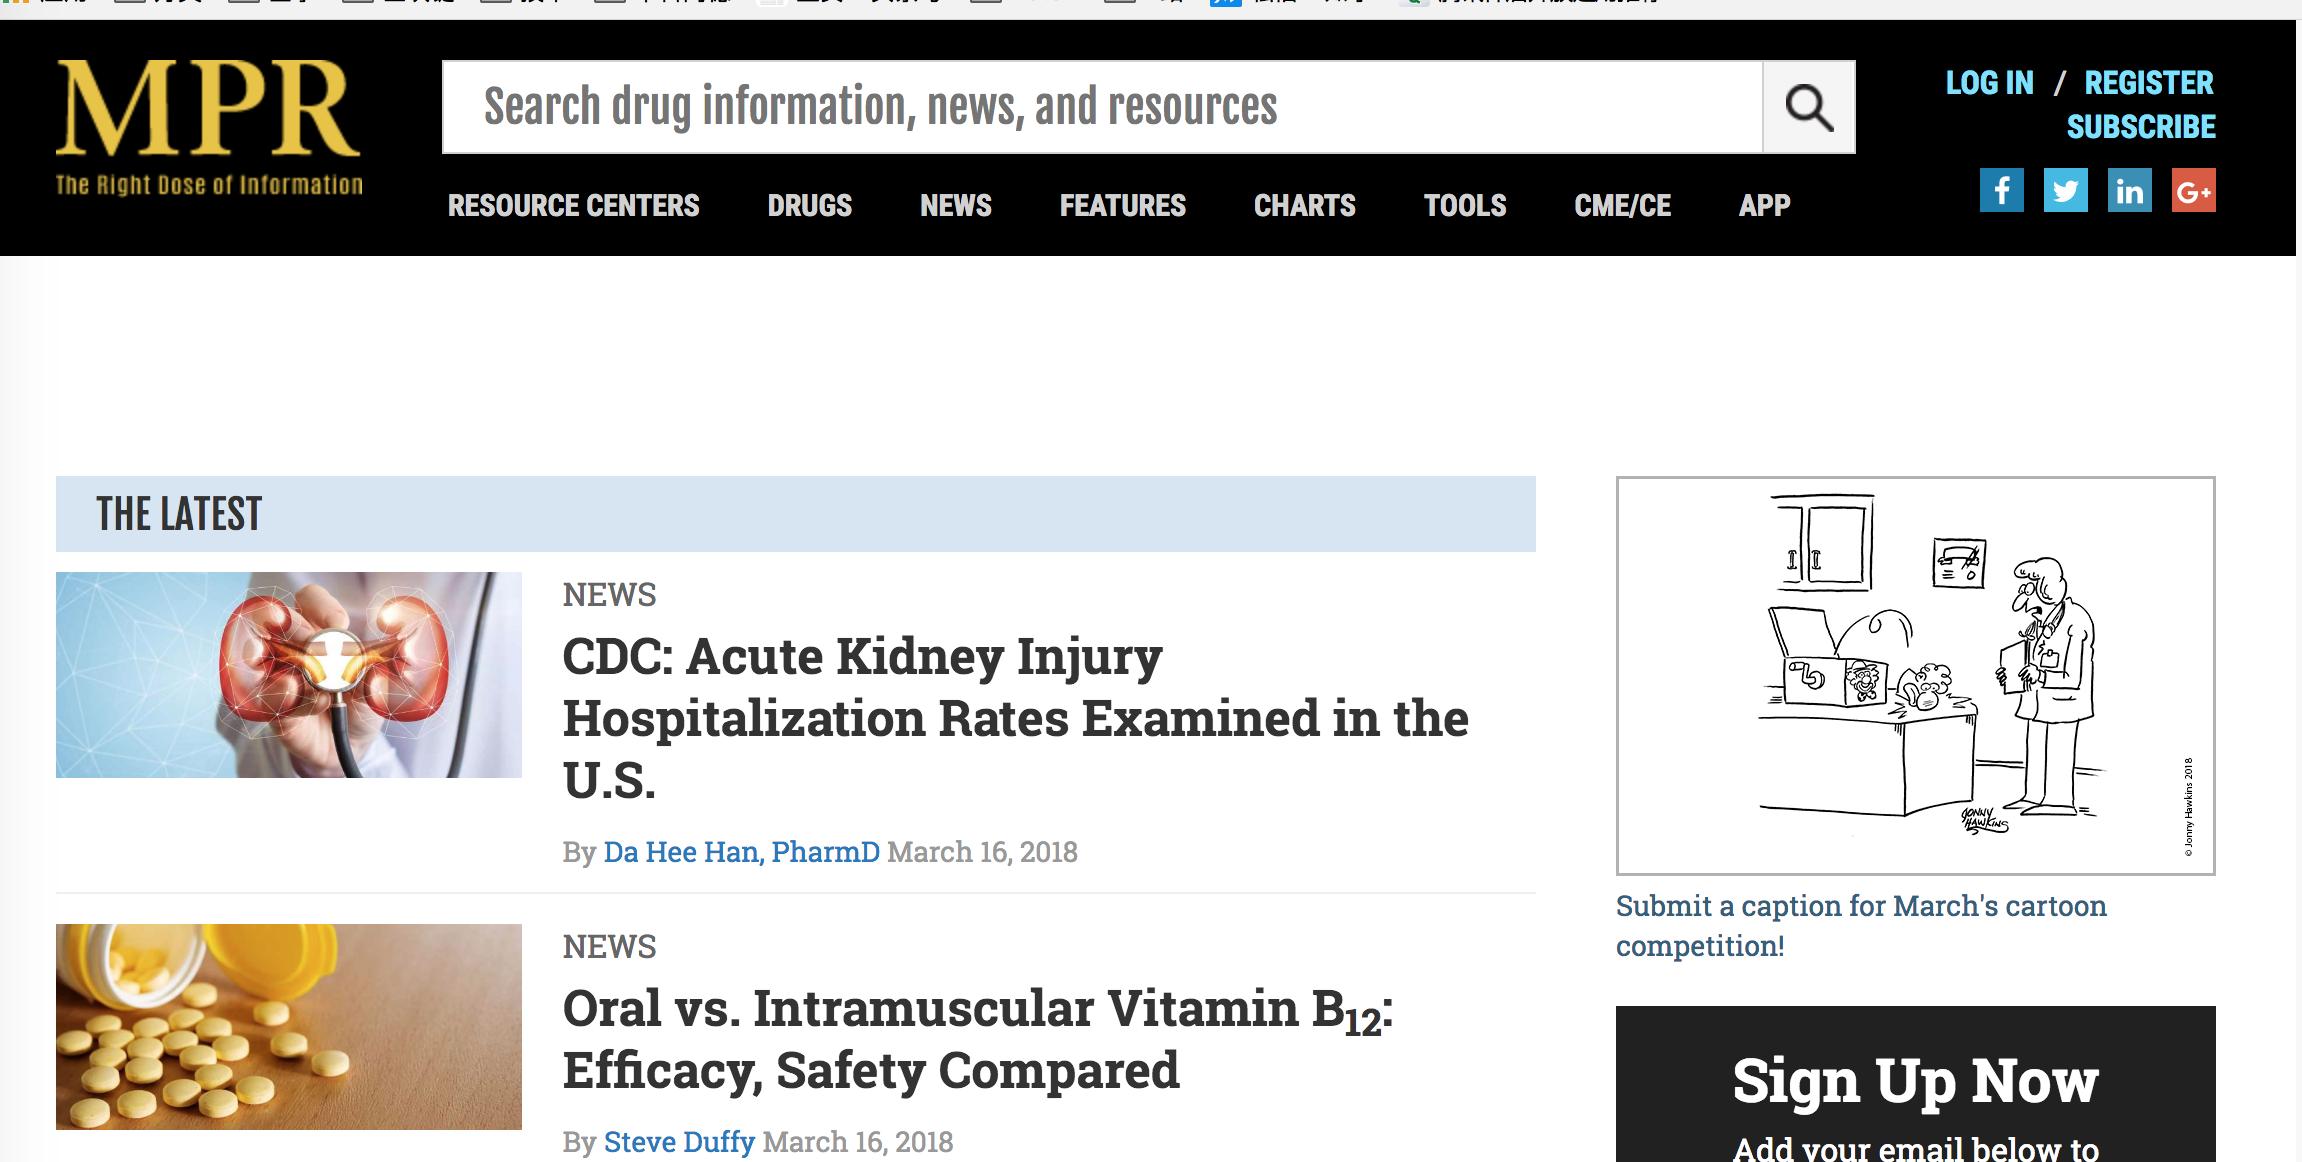Image resolution: width=2302 pixels, height=1162 pixels.
Task: Open the Features menu item
Action: click(x=1122, y=206)
